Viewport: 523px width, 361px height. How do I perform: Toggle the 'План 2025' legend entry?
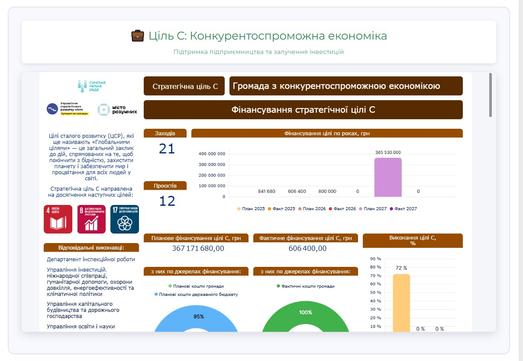pyautogui.click(x=251, y=209)
